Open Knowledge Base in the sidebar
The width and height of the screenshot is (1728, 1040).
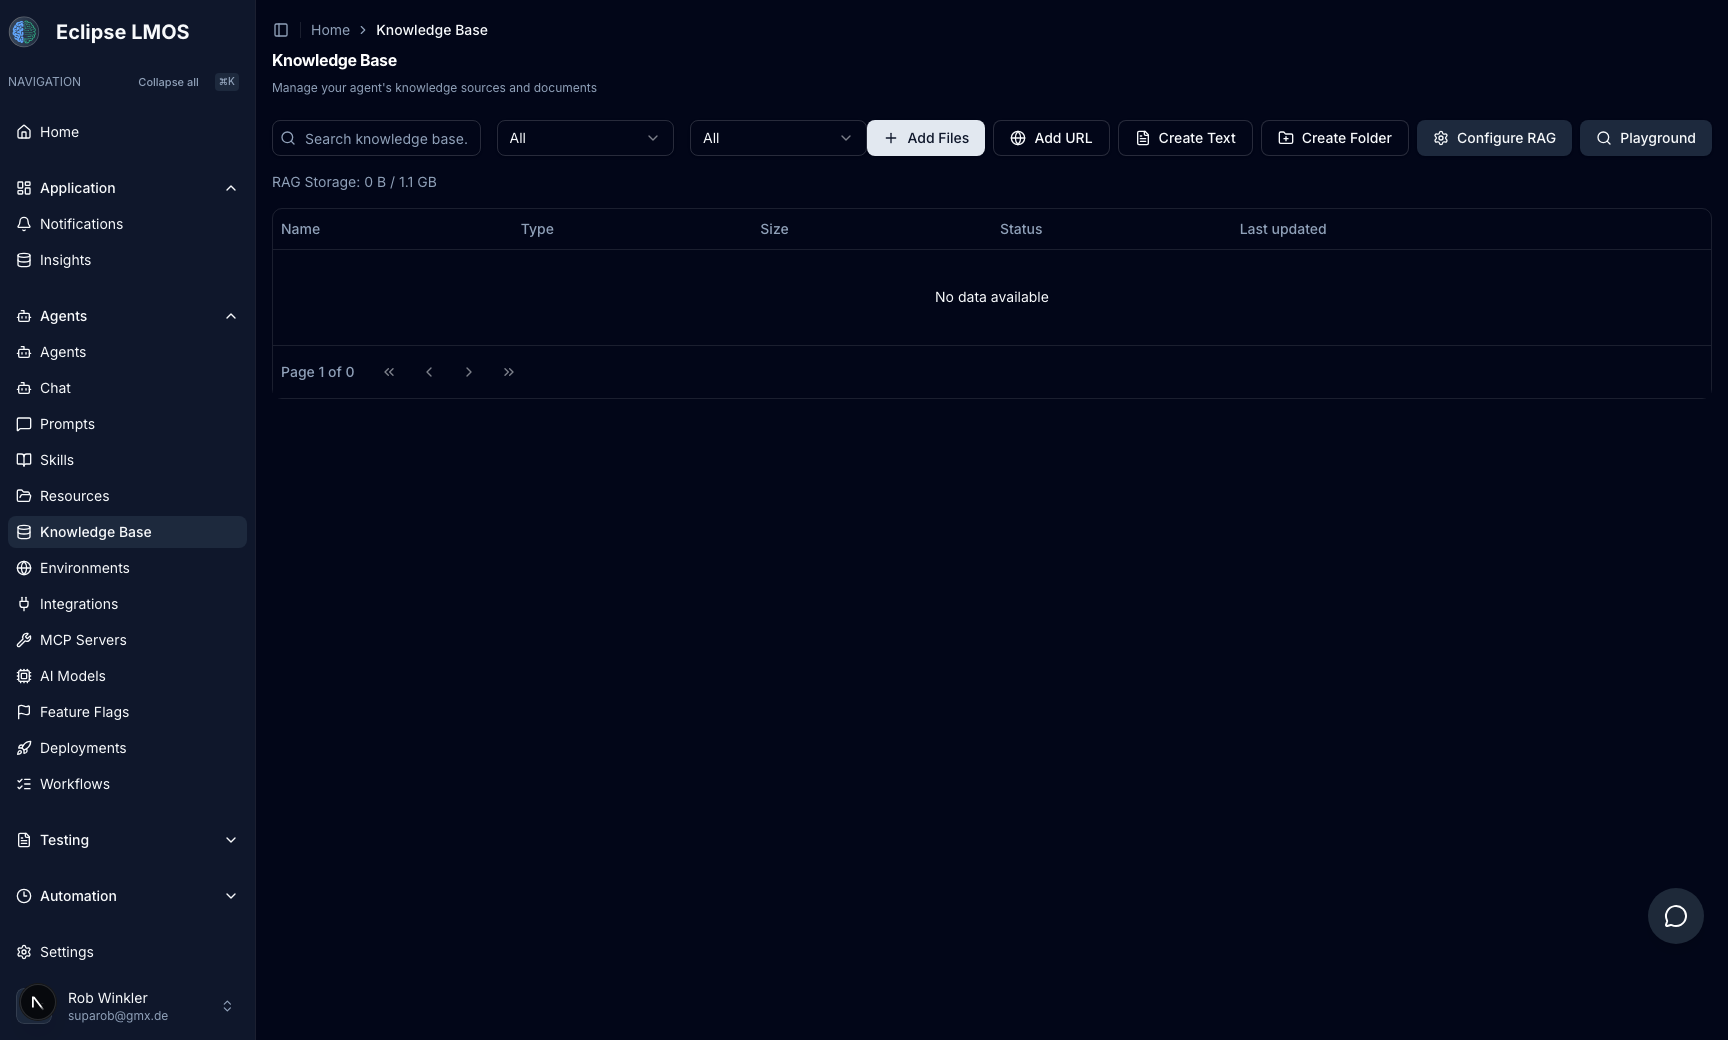pos(127,532)
